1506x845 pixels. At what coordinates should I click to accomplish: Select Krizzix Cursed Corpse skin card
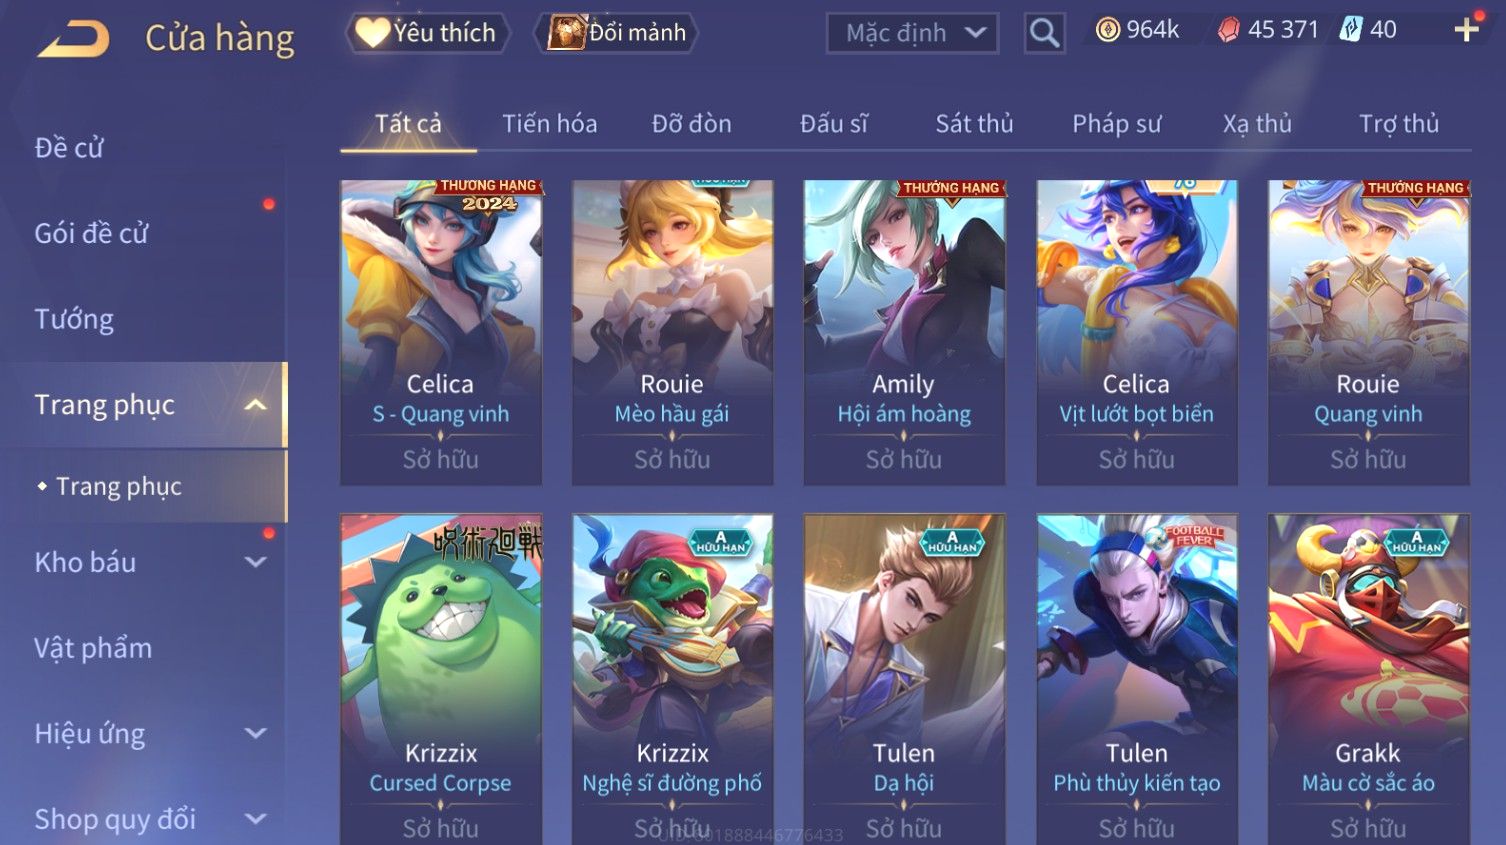440,679
